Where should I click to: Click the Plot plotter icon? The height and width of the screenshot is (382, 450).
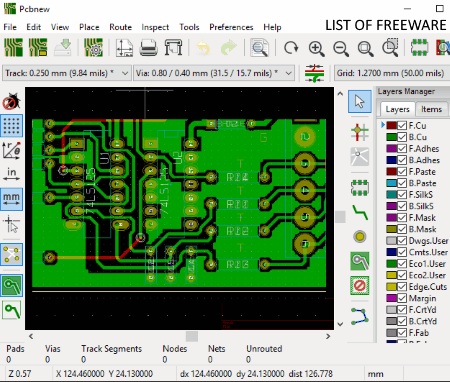point(173,48)
